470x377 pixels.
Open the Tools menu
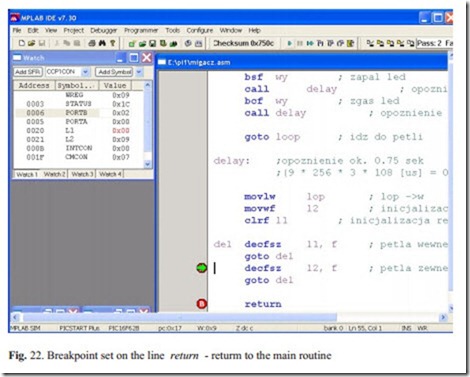pyautogui.click(x=172, y=30)
